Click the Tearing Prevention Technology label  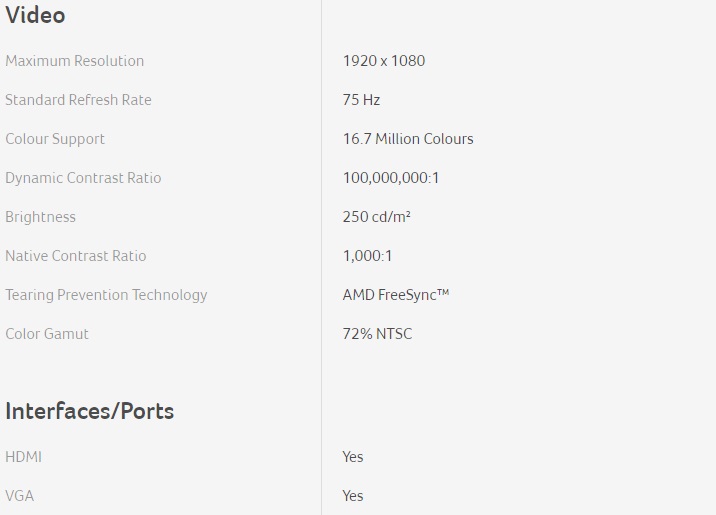point(106,295)
